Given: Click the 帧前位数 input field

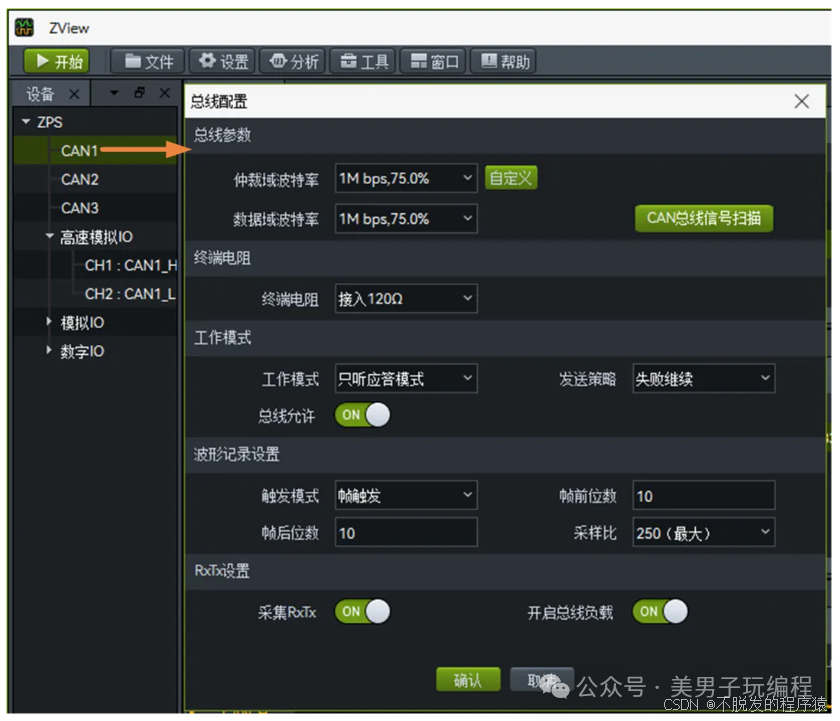Looking at the screenshot, I should (x=704, y=495).
